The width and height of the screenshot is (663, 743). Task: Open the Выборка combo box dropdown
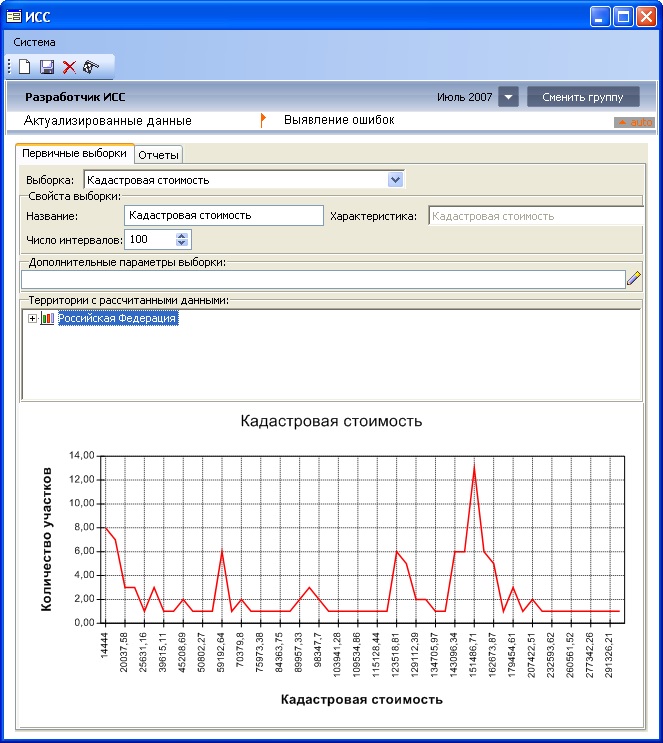[395, 180]
